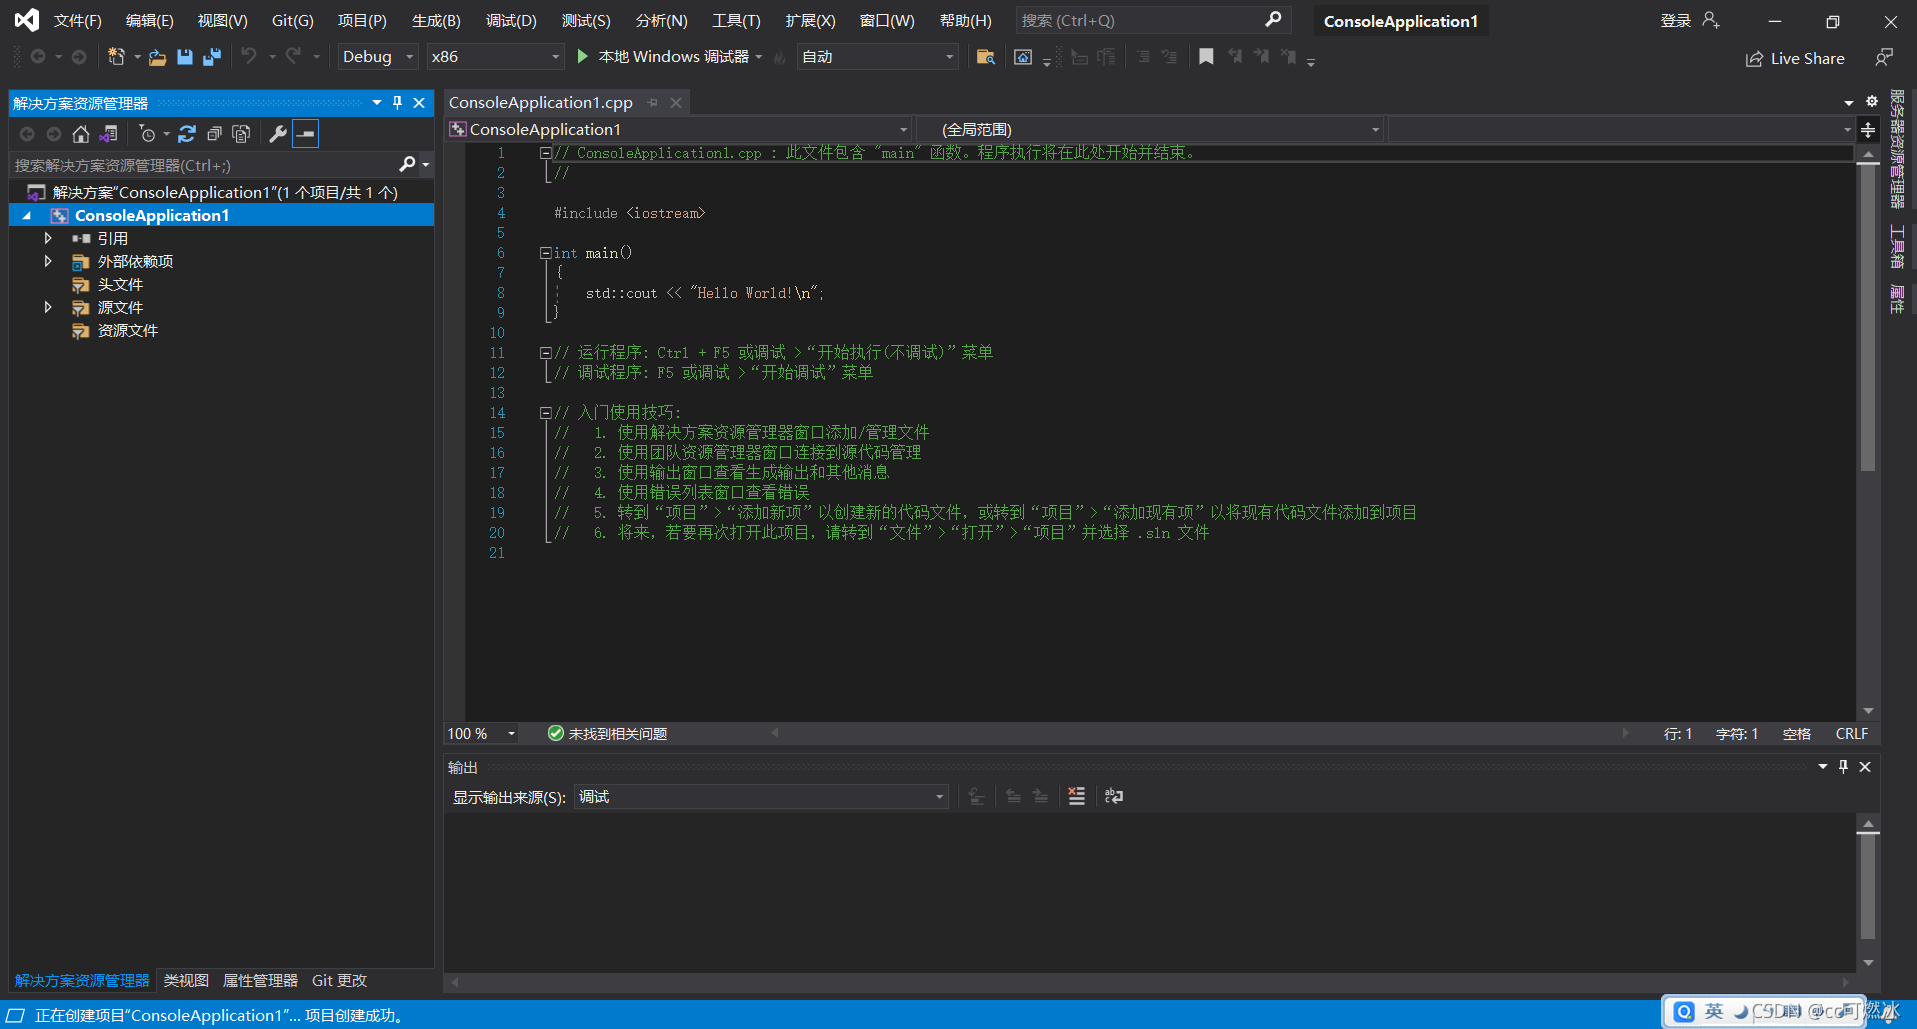1917x1029 pixels.
Task: Click the Home icon in Solution Explorer toolbar
Action: click(x=81, y=134)
